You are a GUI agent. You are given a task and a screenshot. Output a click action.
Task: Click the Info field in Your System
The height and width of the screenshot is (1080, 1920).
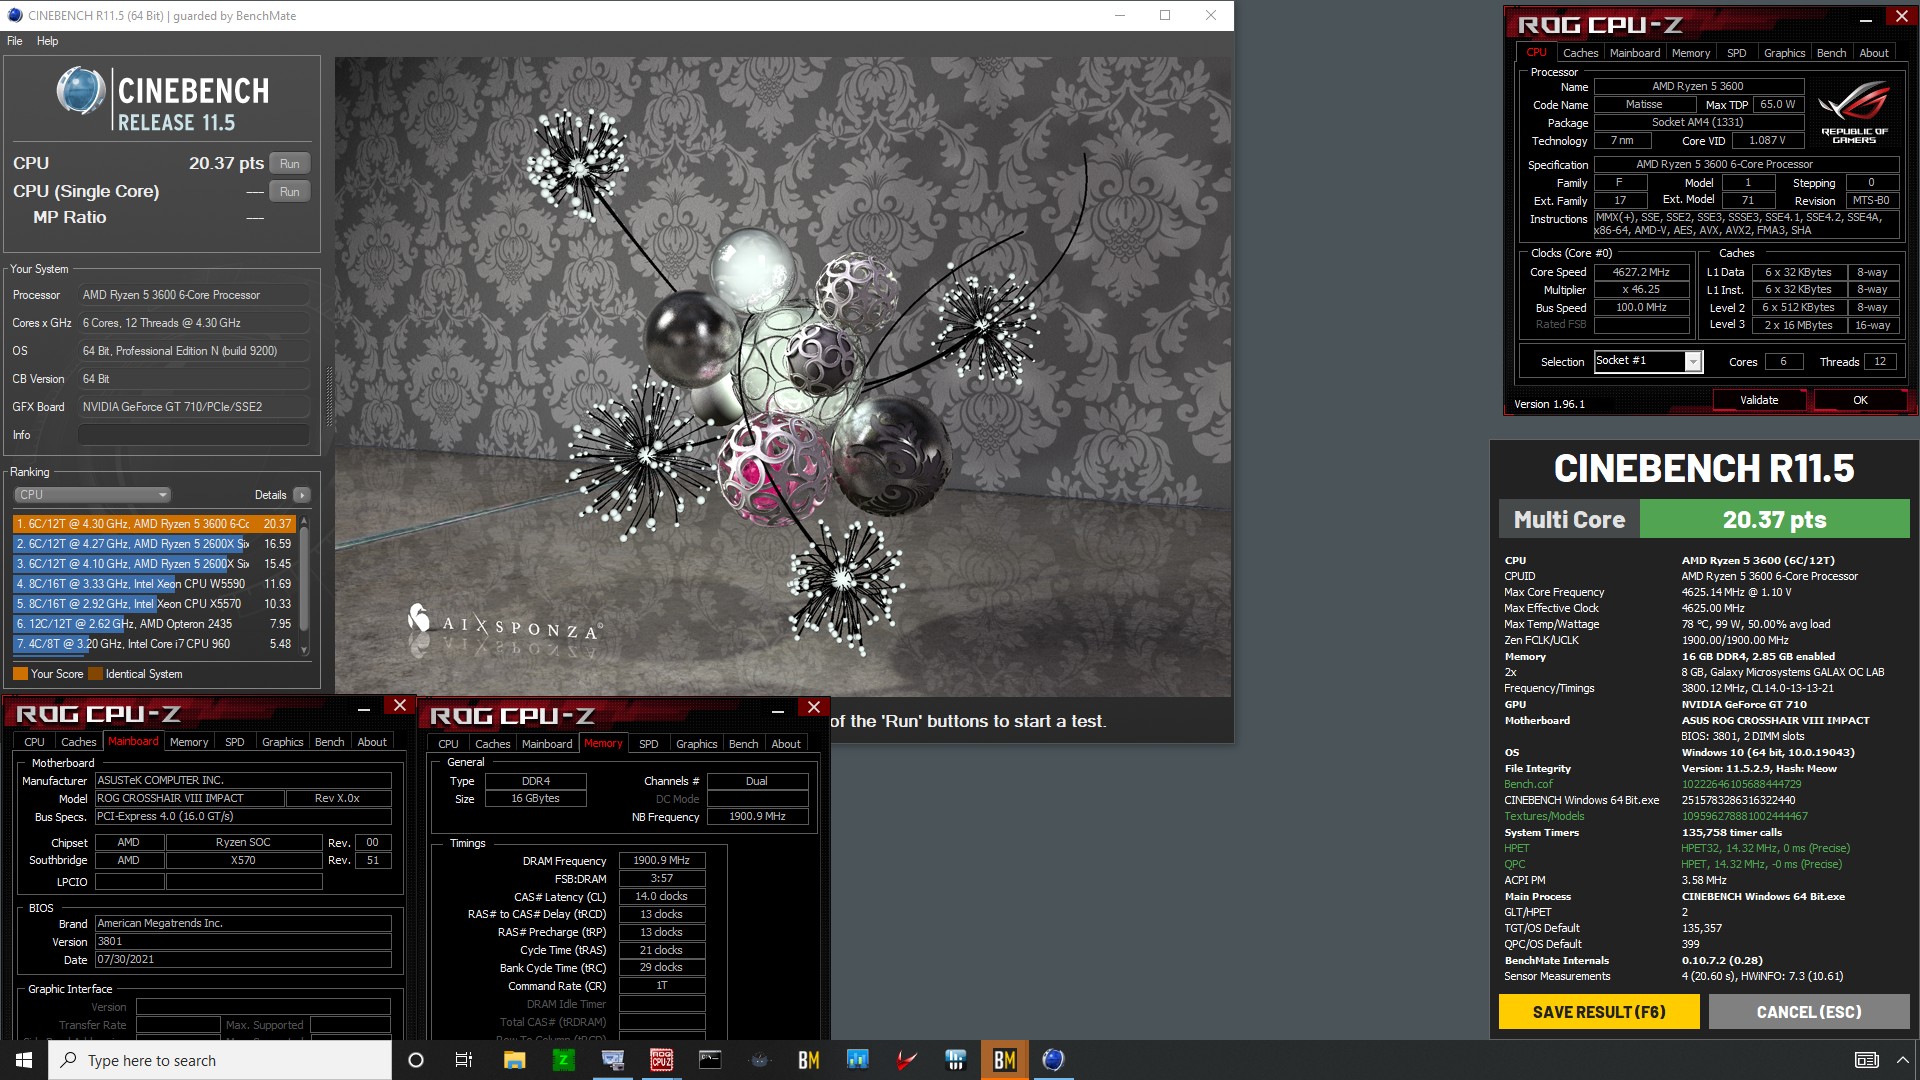193,435
